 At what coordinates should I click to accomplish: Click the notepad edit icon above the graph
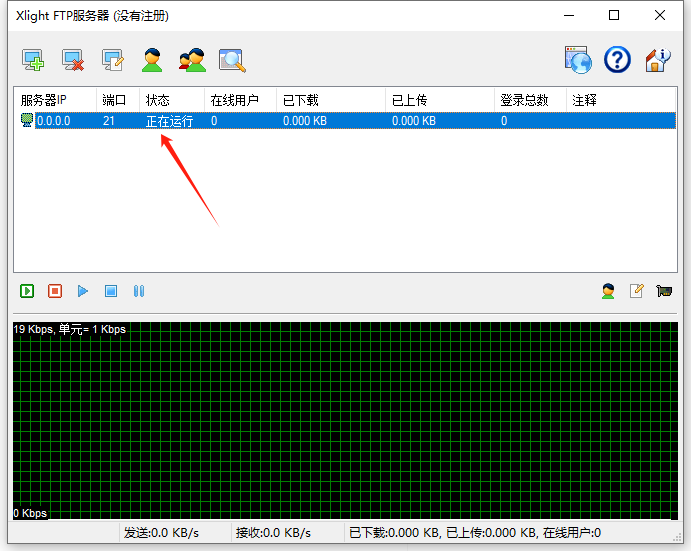click(636, 291)
